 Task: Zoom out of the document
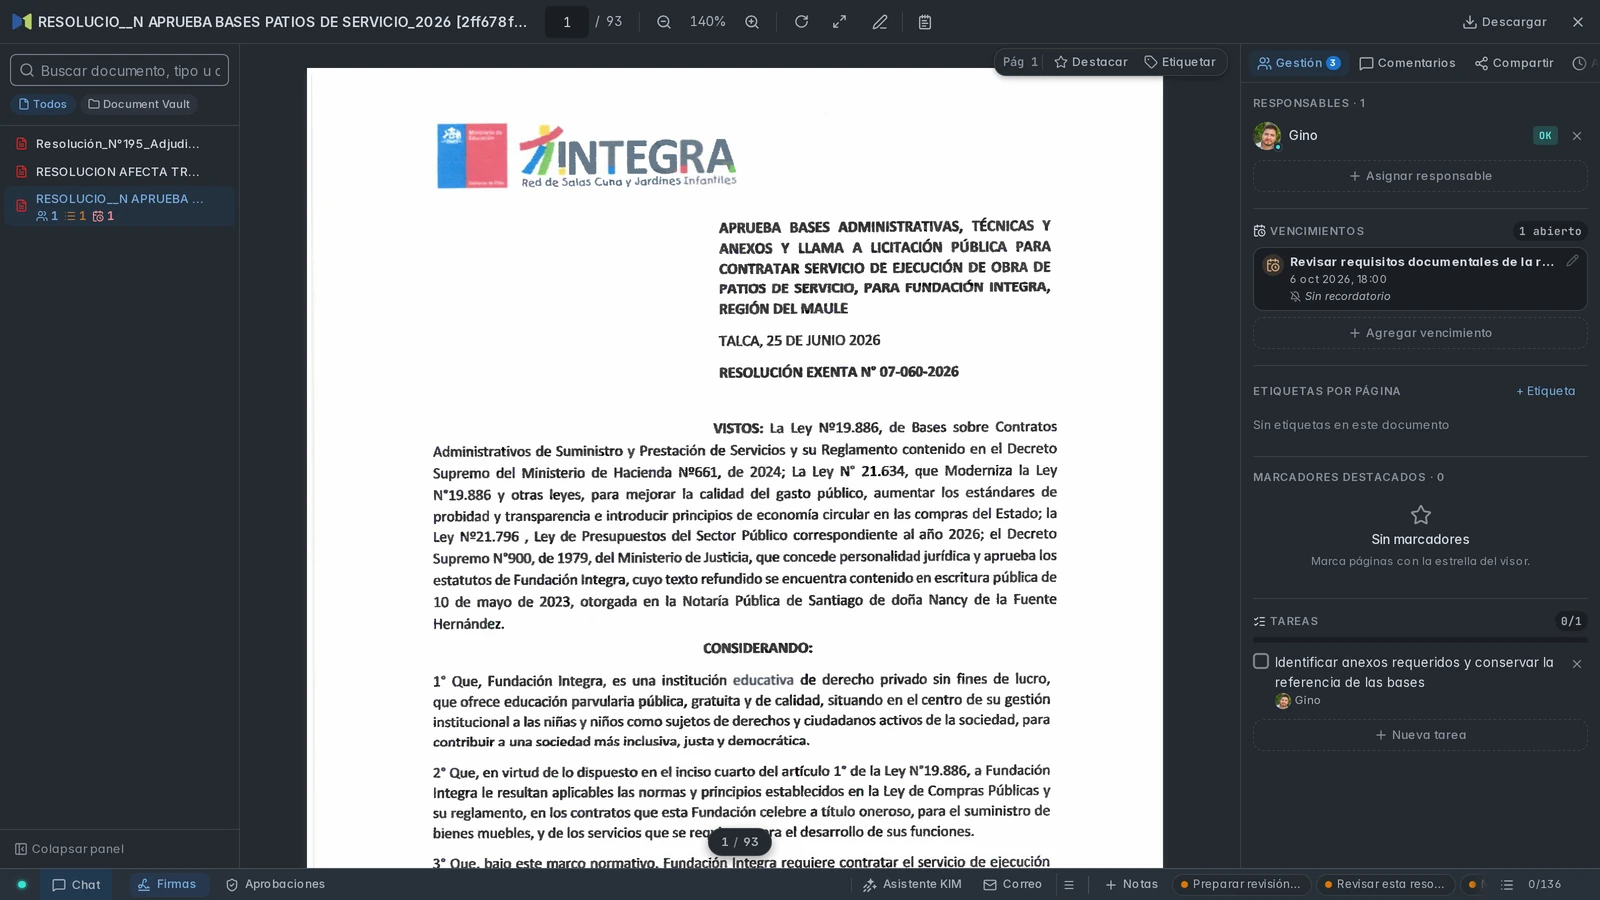(x=663, y=22)
